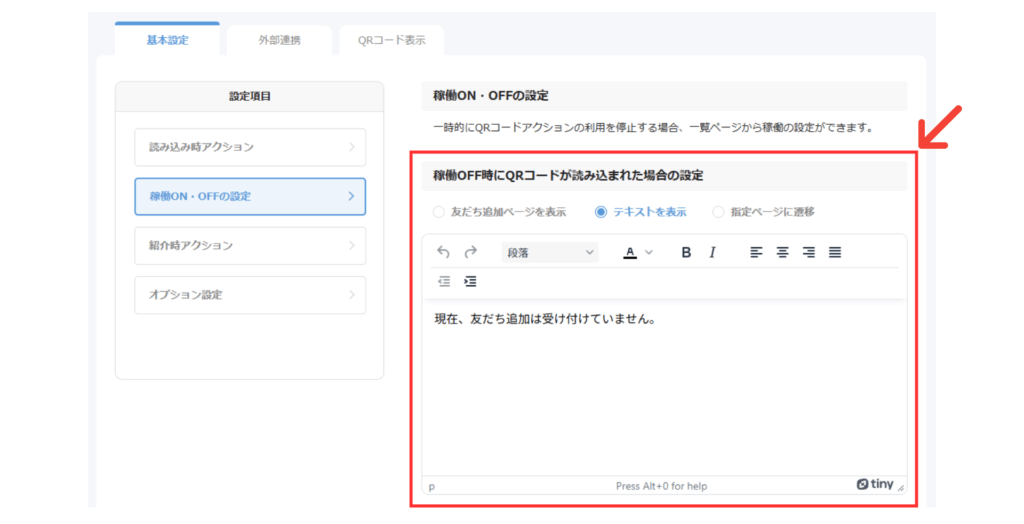Click the tiny logo link
1024x524 pixels.
coord(874,484)
